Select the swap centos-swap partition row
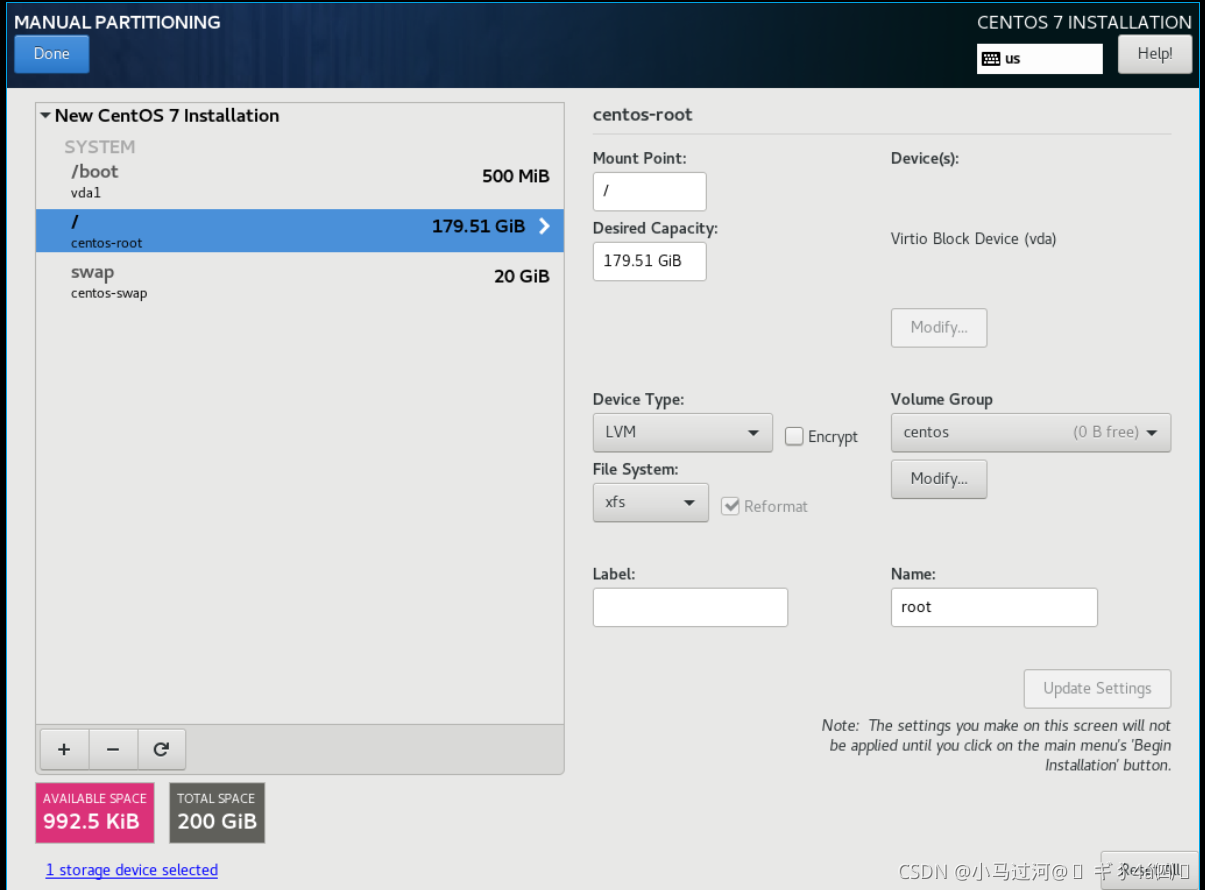Viewport: 1205px width, 890px height. 299,281
